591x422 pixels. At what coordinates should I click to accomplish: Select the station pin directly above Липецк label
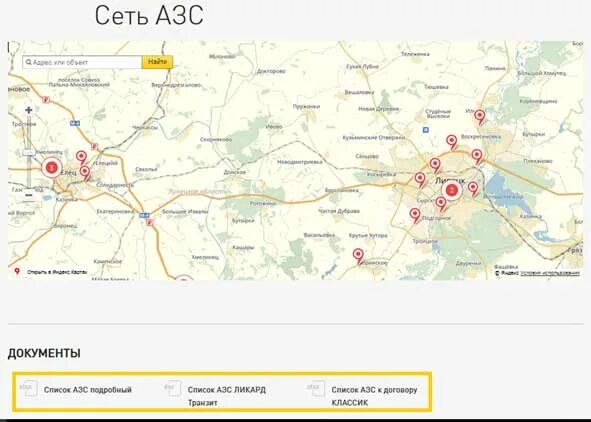click(435, 166)
